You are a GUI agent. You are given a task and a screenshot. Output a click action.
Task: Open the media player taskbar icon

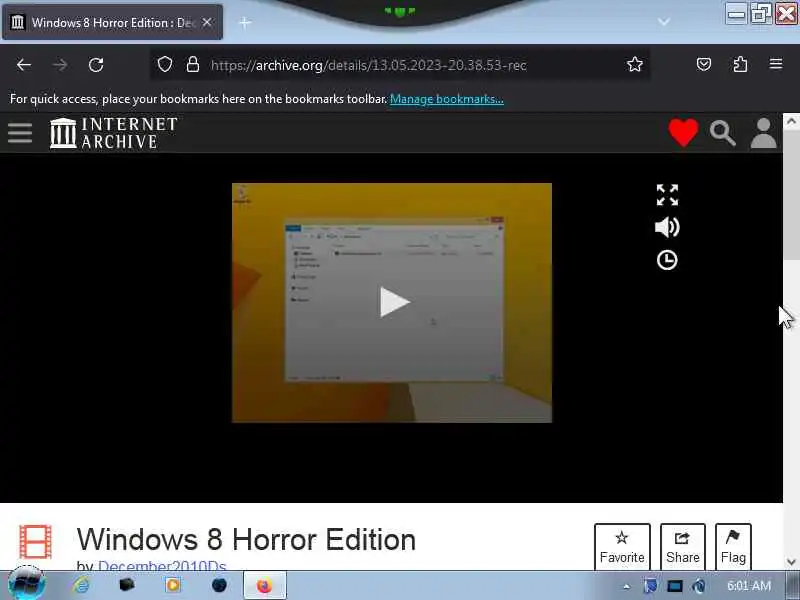click(x=173, y=585)
